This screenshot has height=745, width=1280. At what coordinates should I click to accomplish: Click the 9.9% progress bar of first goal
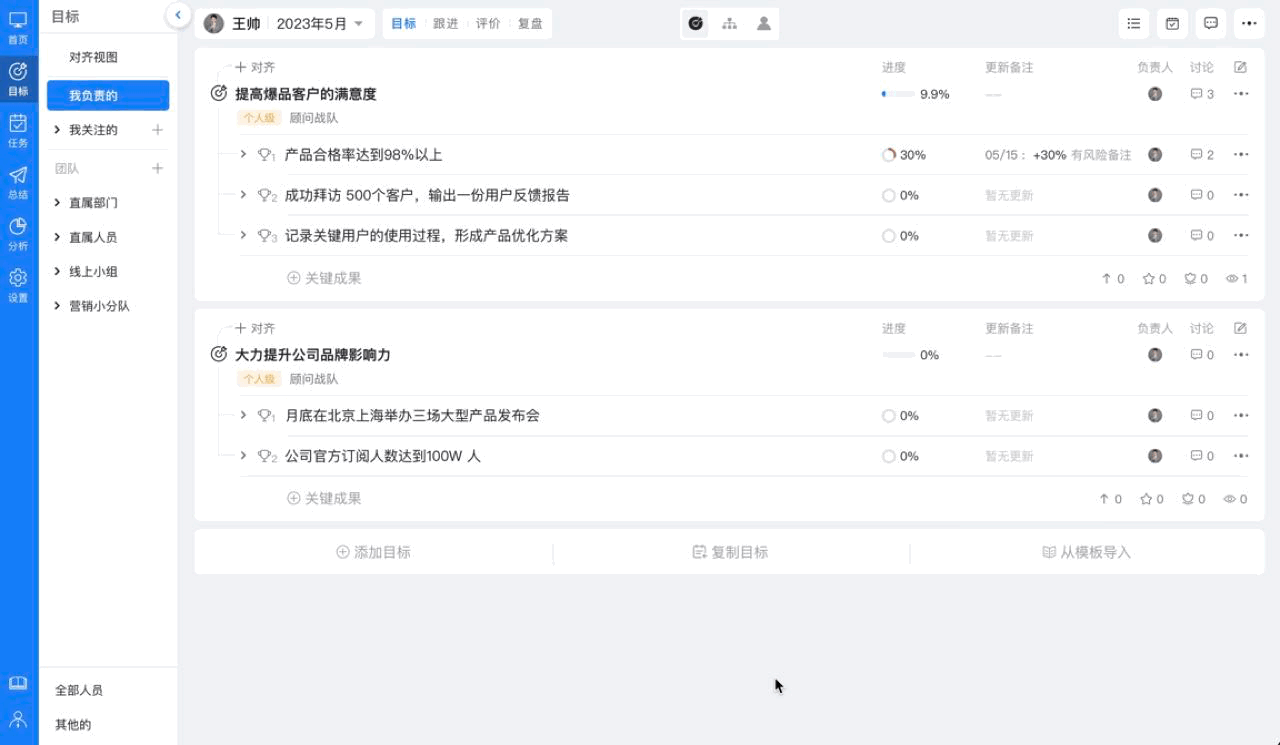click(x=898, y=94)
